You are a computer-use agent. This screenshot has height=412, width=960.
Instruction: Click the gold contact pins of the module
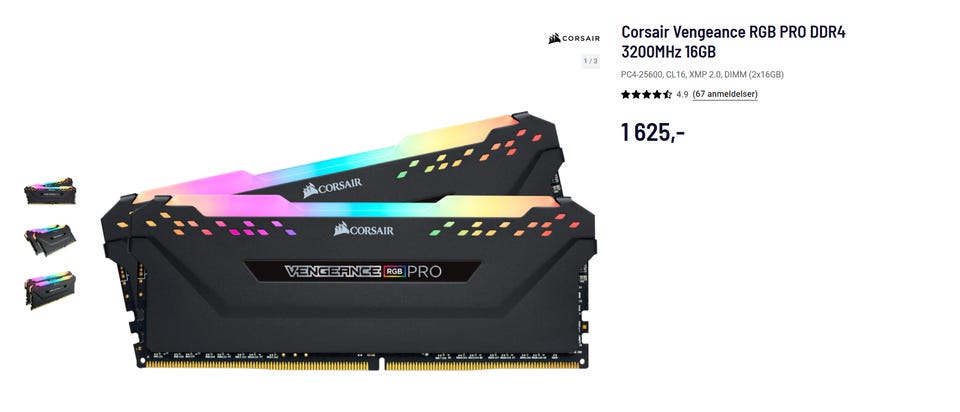(362, 365)
